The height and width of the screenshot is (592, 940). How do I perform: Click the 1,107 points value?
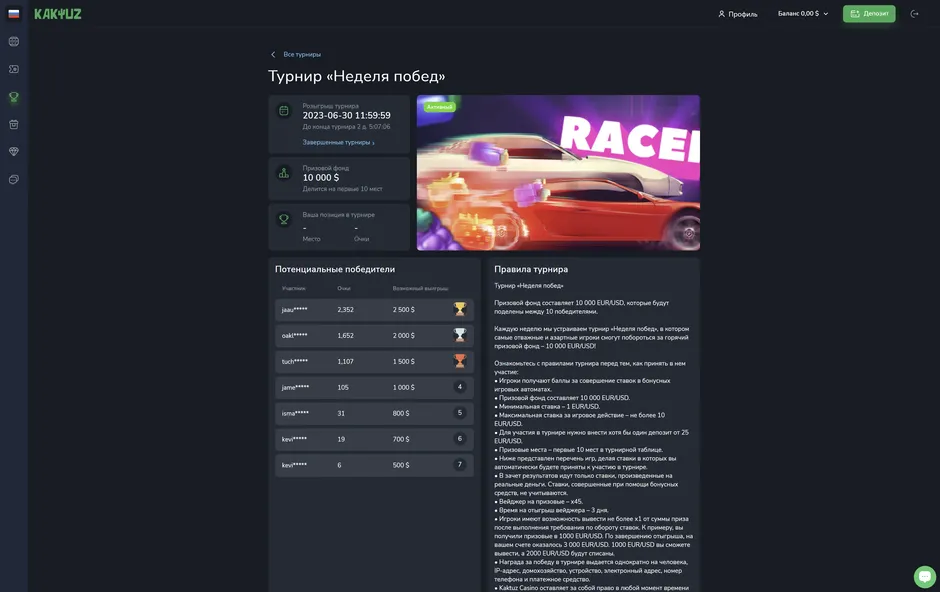(x=345, y=361)
